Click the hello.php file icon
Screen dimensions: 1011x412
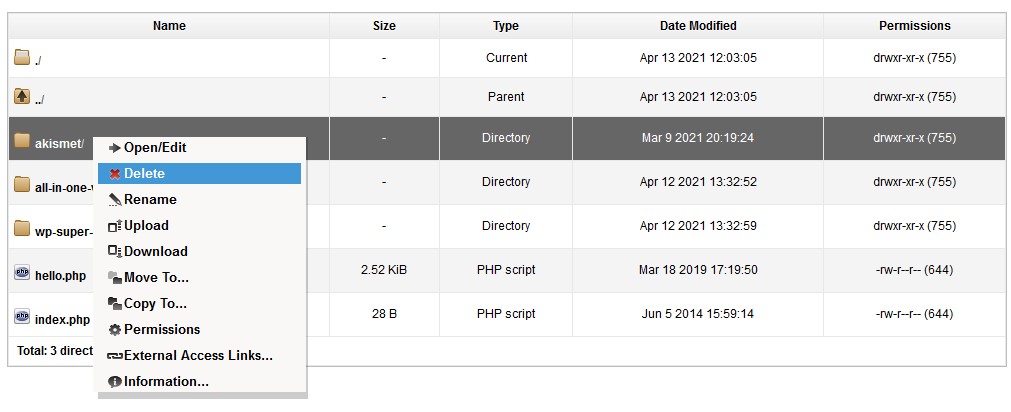[x=22, y=272]
